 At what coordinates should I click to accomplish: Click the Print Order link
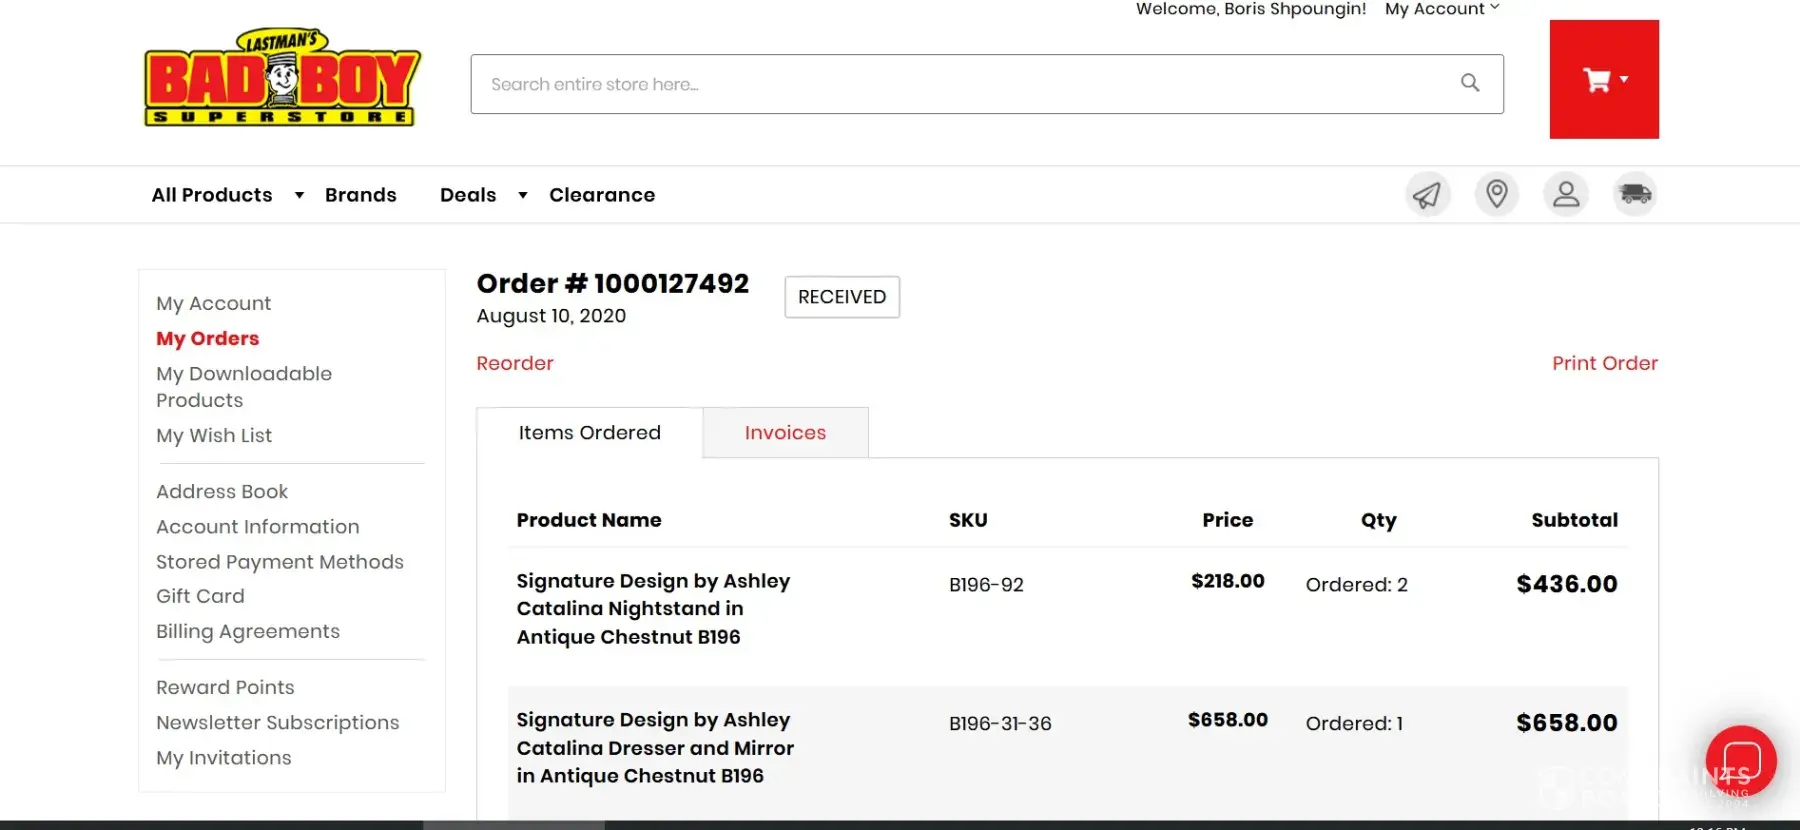1604,363
